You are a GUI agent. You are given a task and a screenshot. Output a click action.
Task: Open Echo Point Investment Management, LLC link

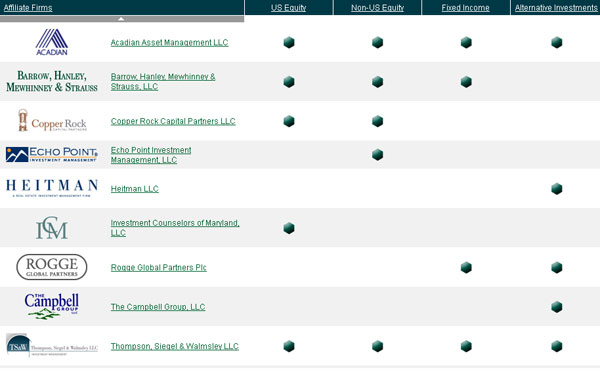151,155
